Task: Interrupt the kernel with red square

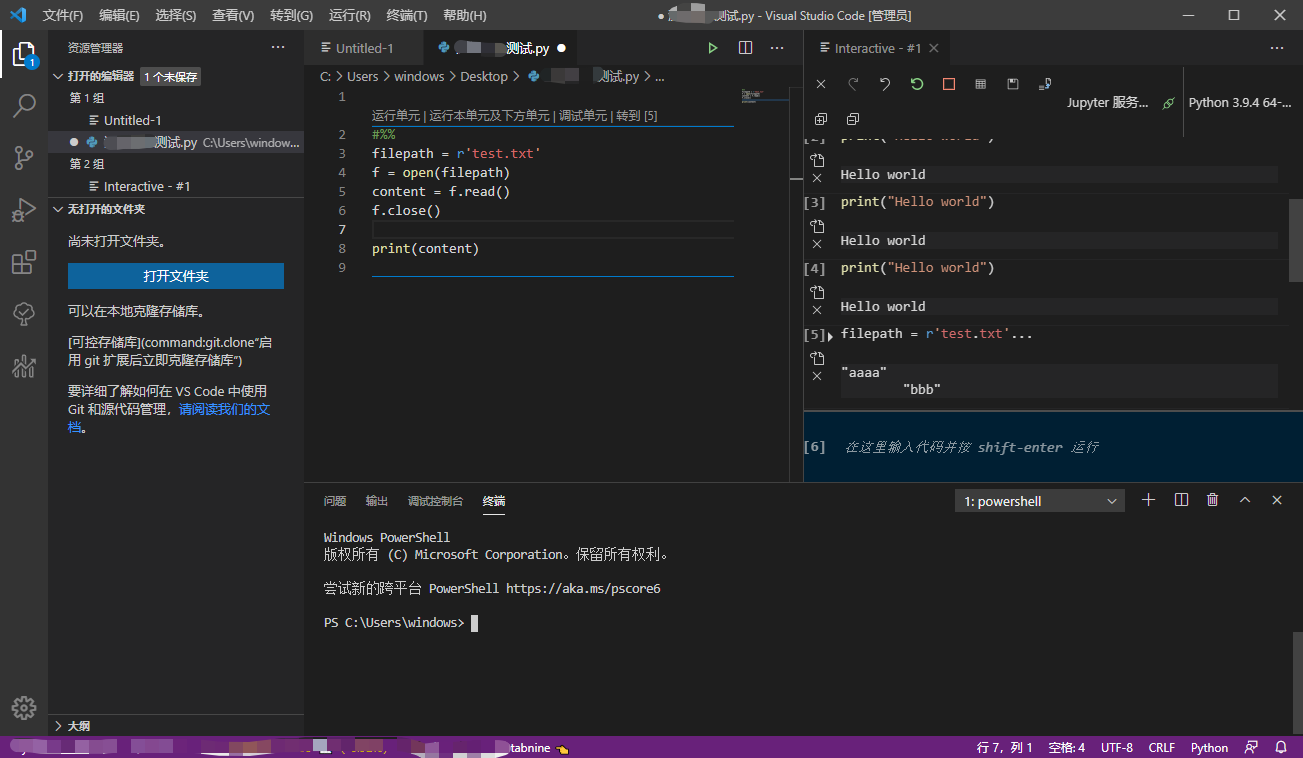Action: coord(949,84)
